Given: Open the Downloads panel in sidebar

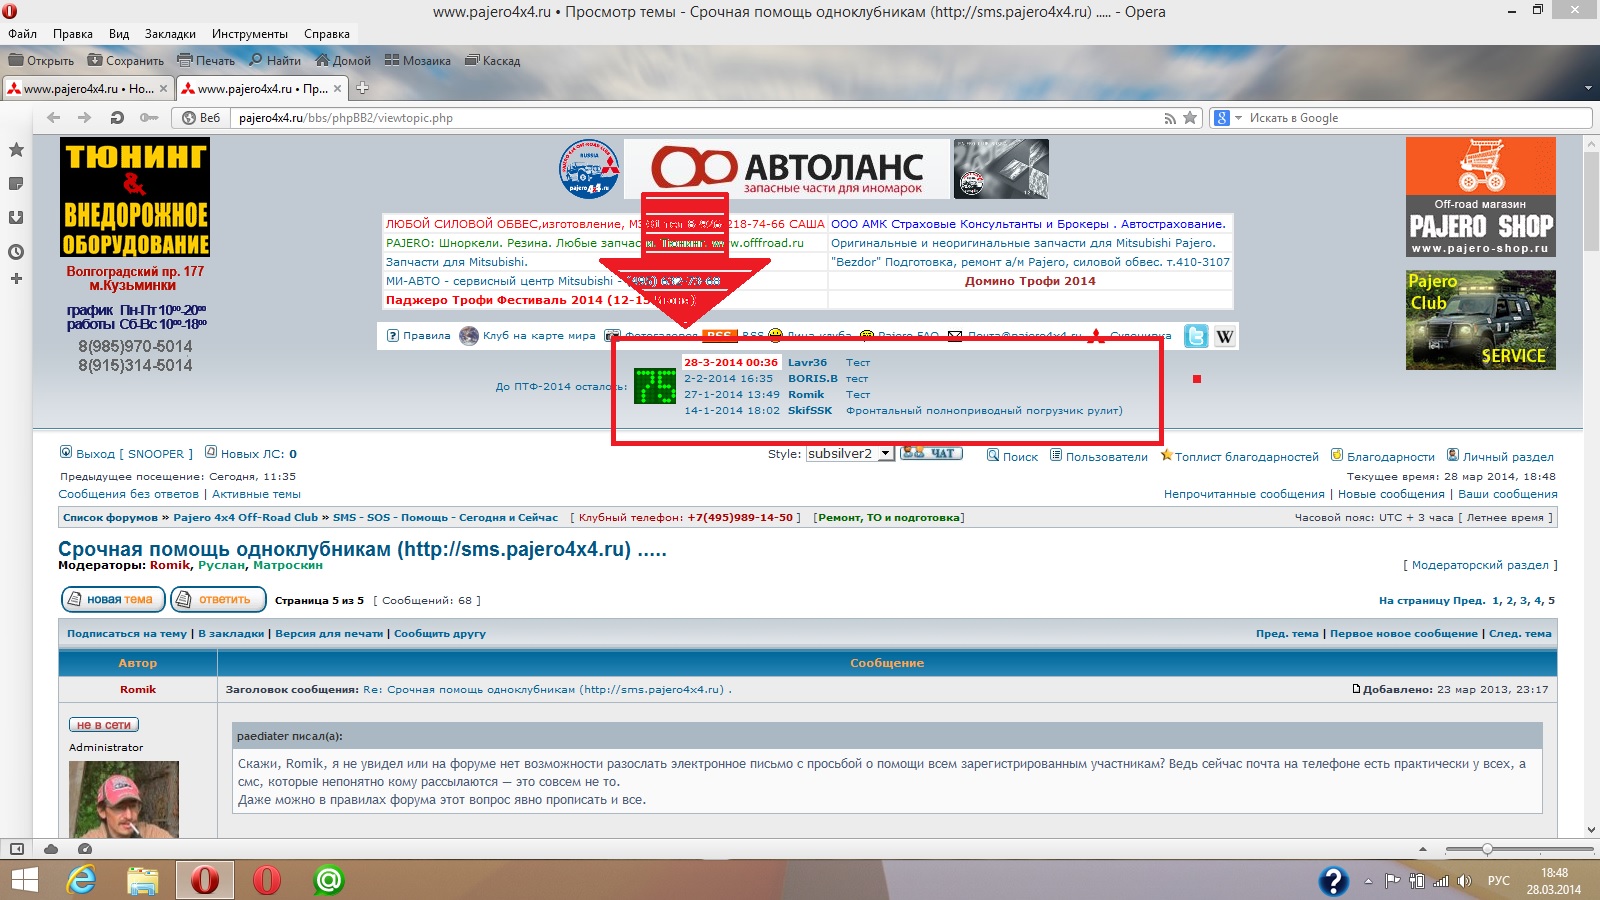Looking at the screenshot, I should pos(16,217).
